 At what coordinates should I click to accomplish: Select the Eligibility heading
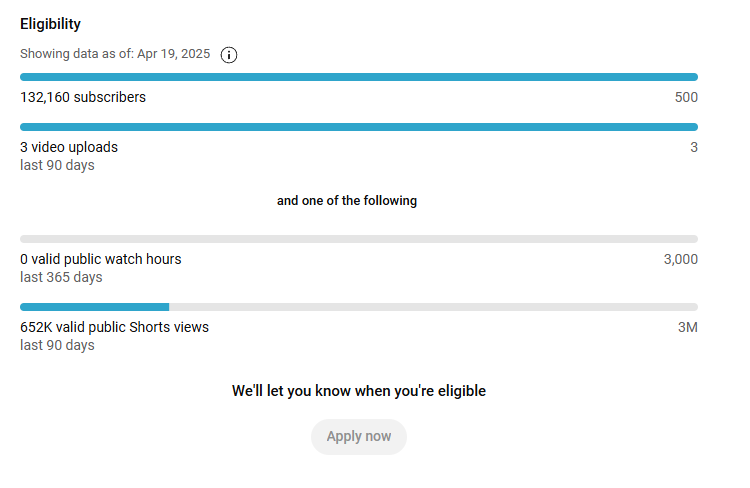point(50,24)
